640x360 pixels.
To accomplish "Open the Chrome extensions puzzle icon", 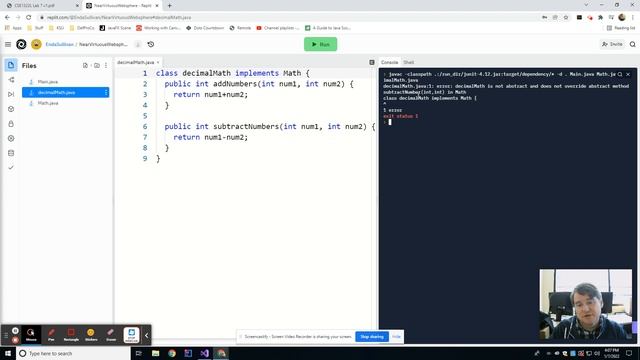I will tap(600, 17).
